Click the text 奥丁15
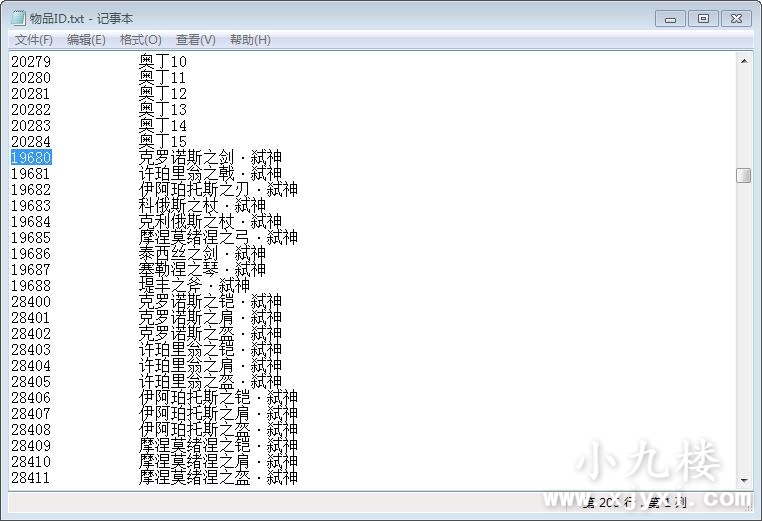Viewport: 762px width, 521px height. (x=163, y=142)
